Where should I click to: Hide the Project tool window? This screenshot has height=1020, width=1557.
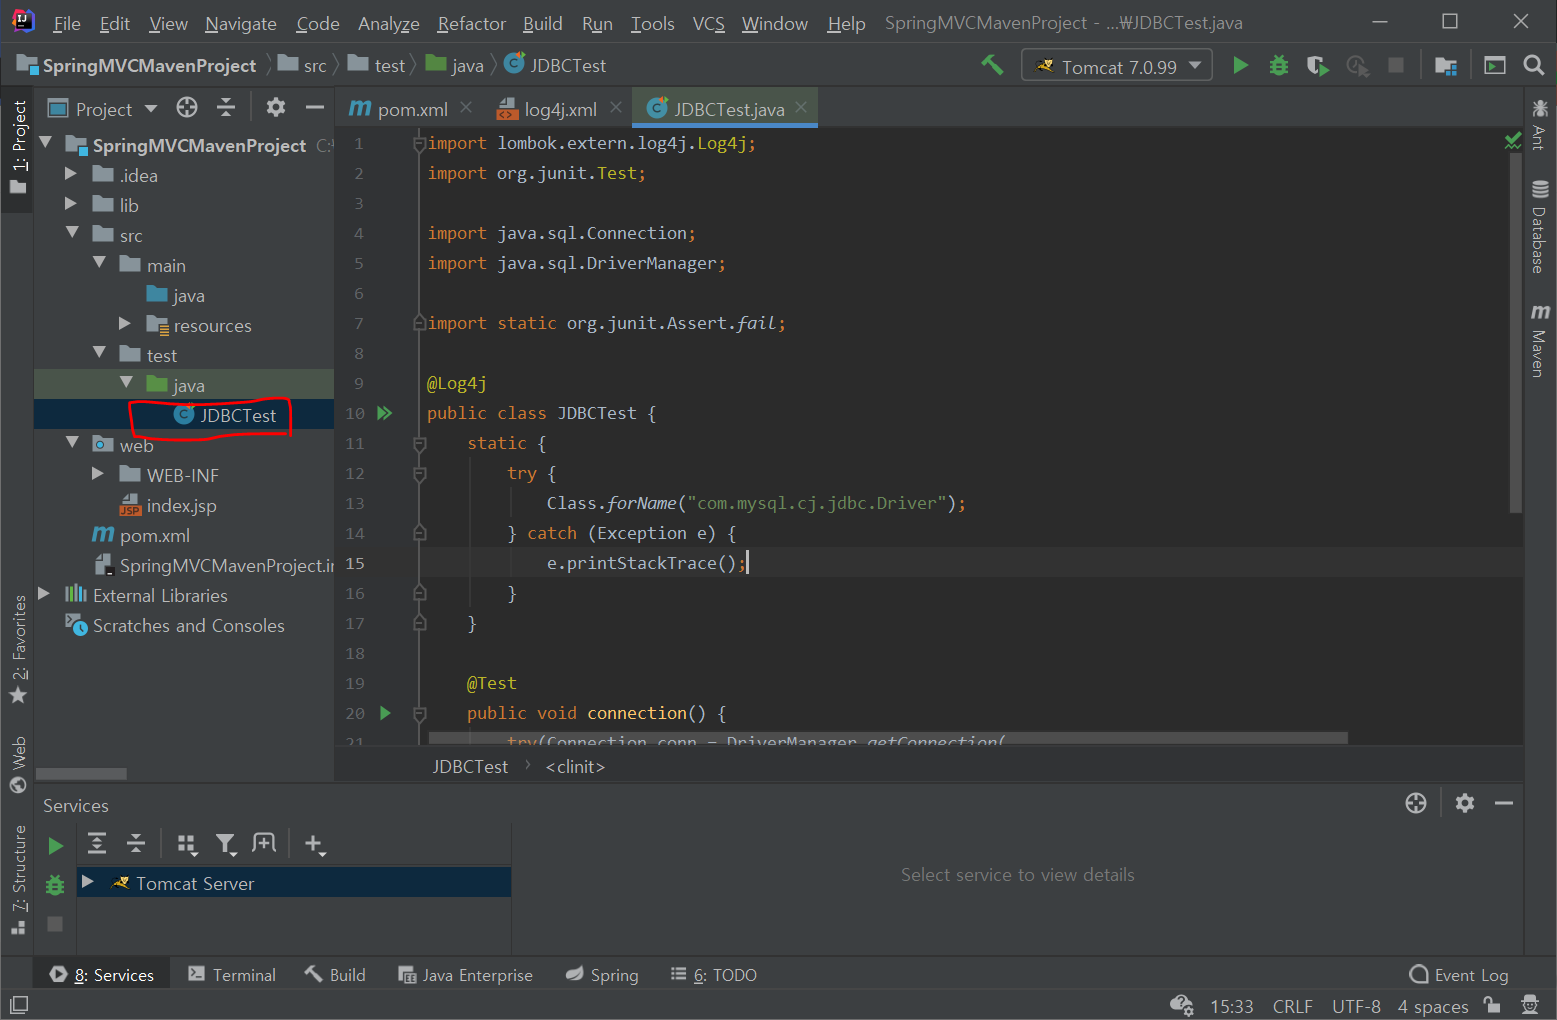click(x=314, y=108)
